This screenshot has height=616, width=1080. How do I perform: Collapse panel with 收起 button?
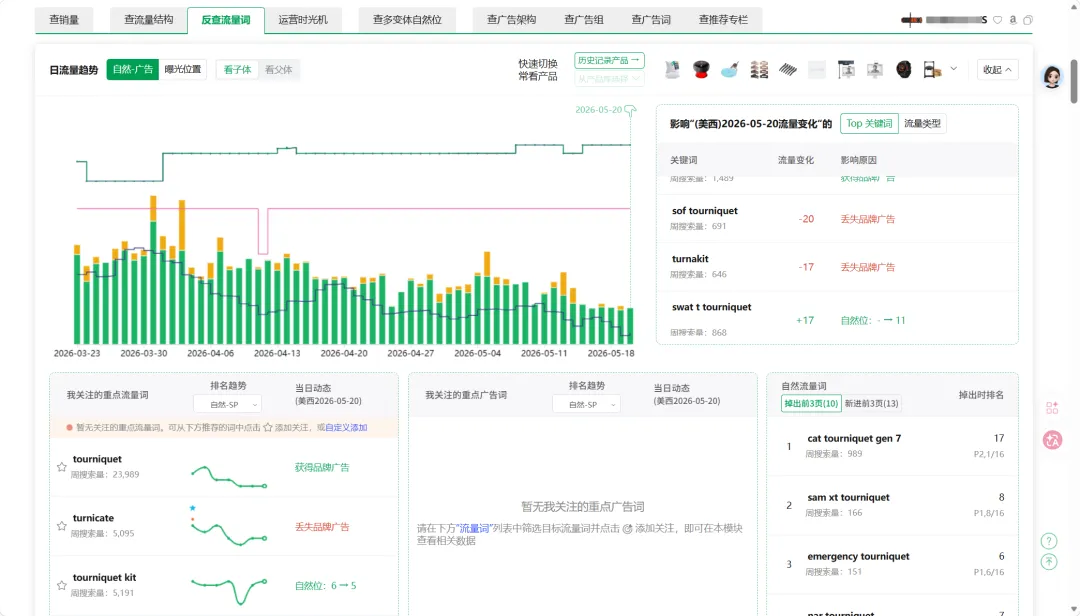(997, 70)
